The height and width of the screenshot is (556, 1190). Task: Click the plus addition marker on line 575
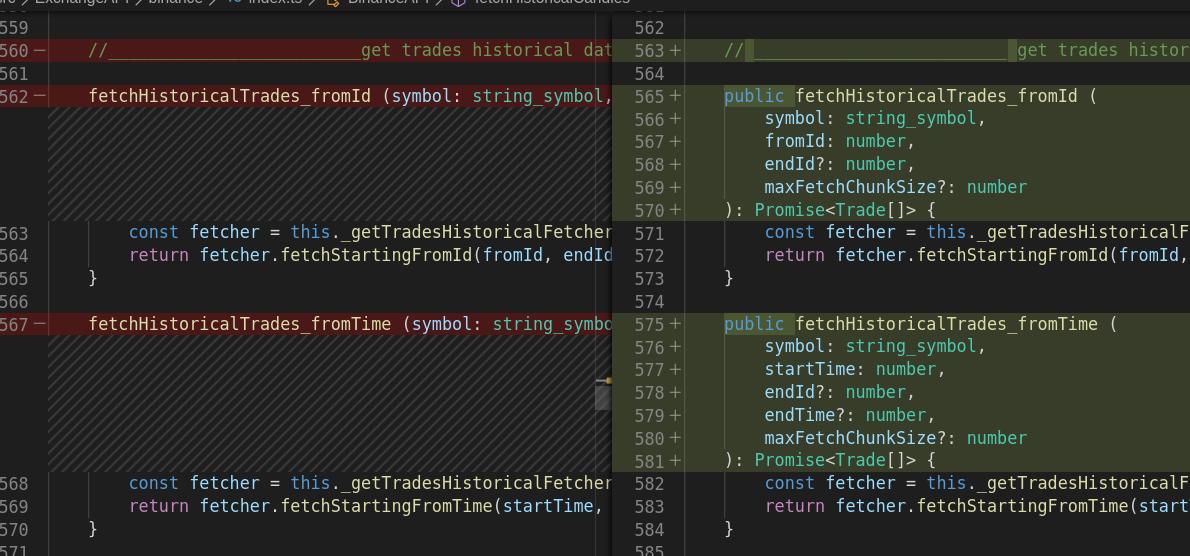675,324
